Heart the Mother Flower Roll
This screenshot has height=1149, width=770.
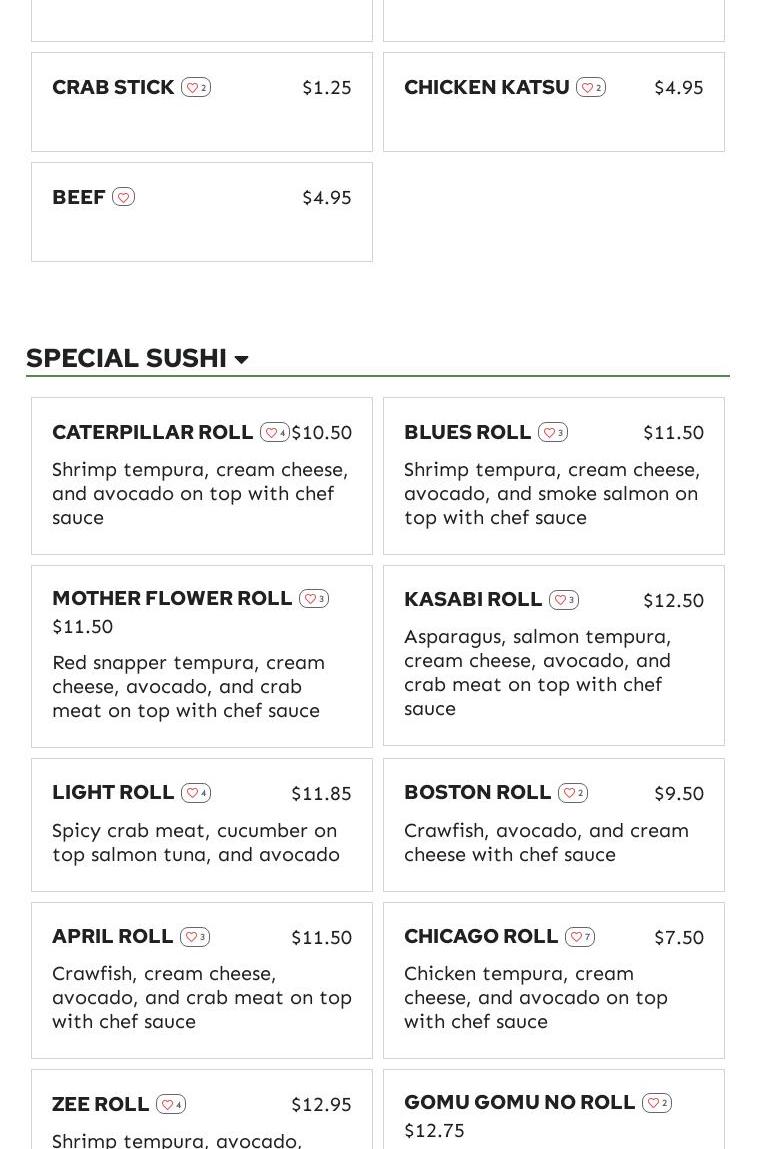(x=313, y=599)
